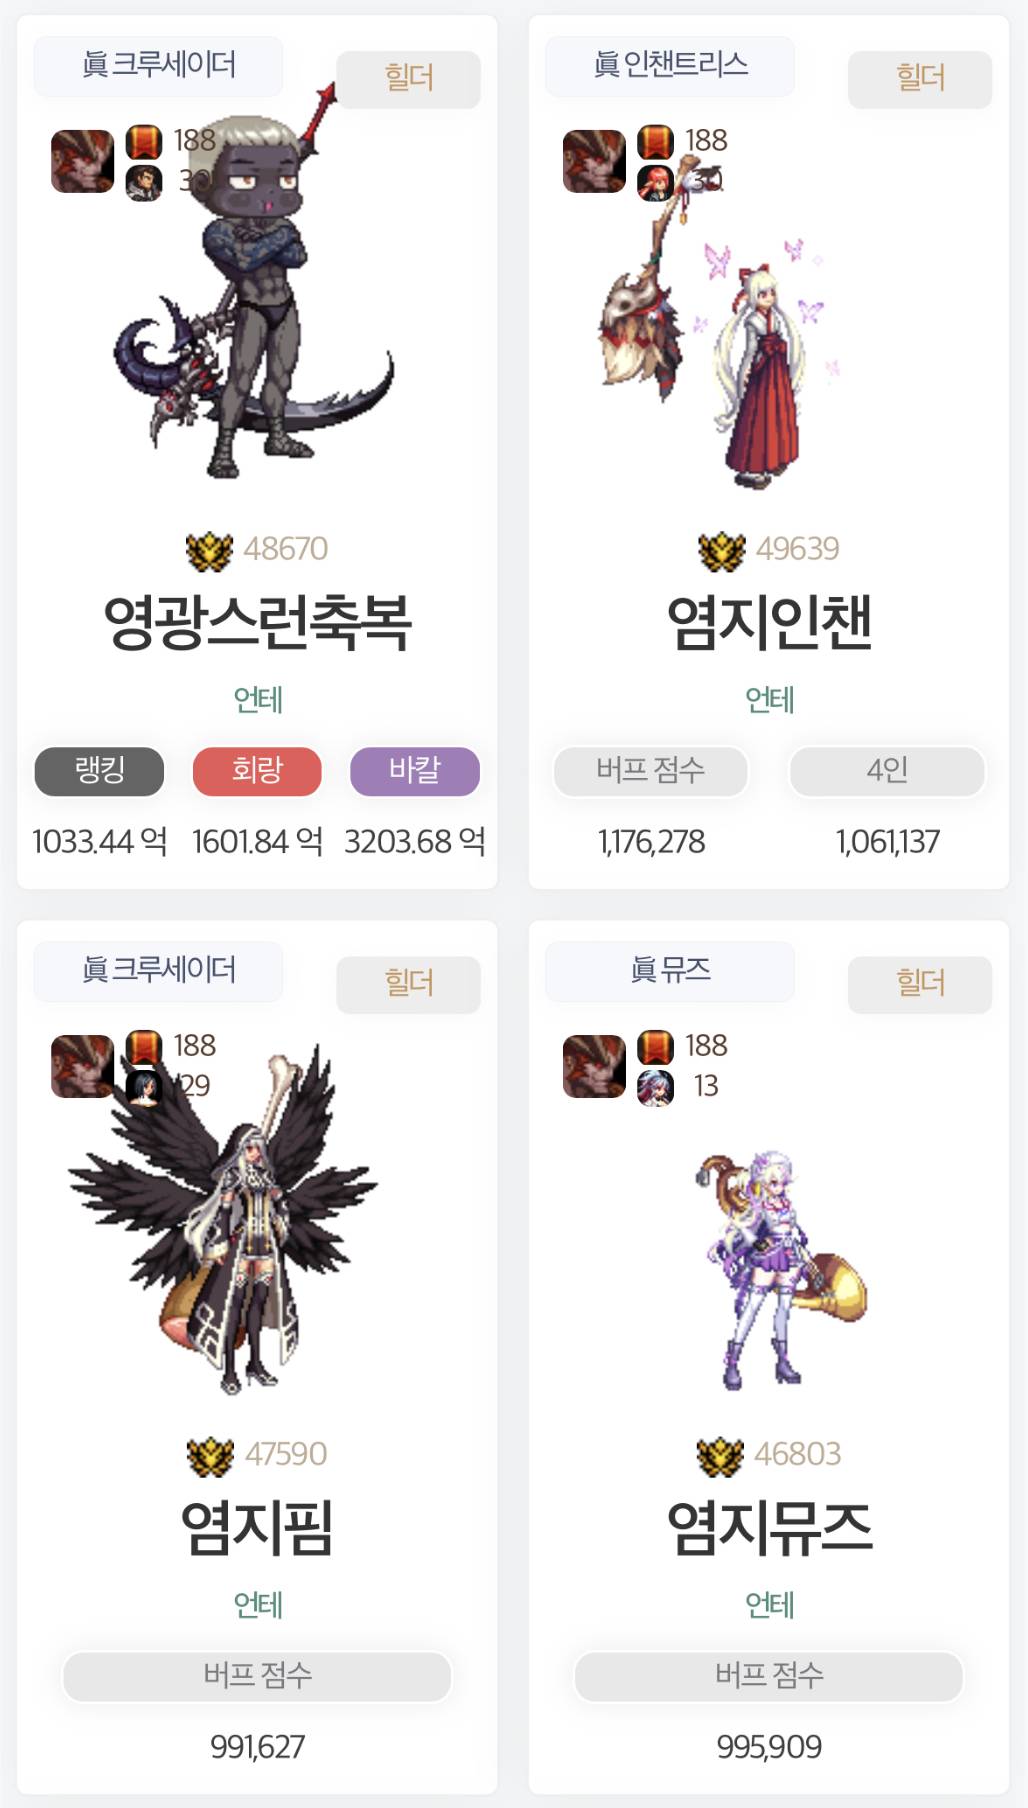Viewport: 1028px width, 1808px height.
Task: Click the gold crest icon beside 46803
Action: (721, 1456)
